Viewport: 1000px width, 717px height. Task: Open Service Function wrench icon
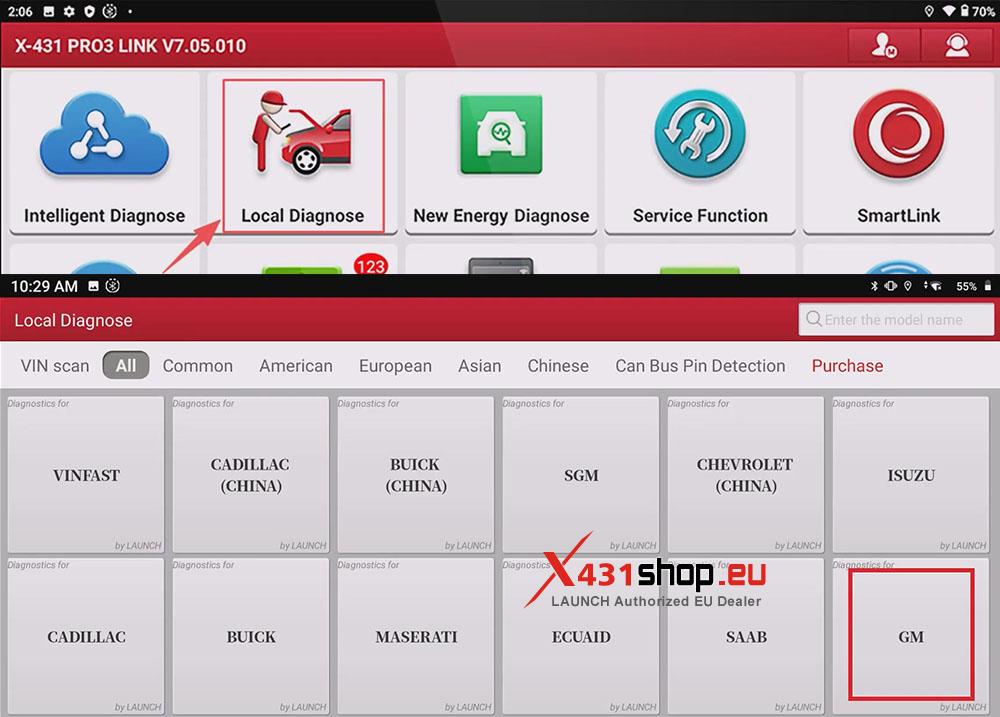(x=700, y=134)
